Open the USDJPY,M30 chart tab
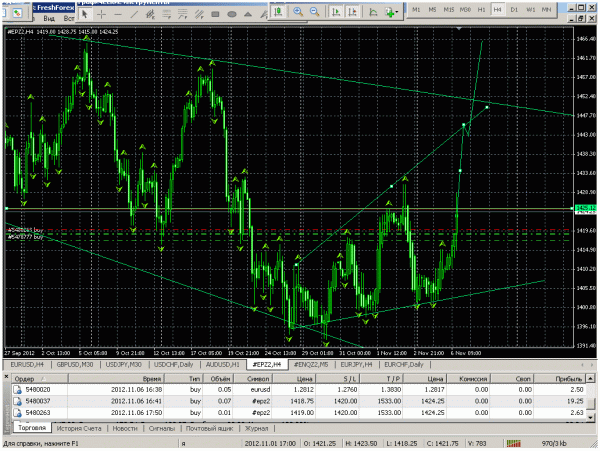This screenshot has width=600, height=451. click(x=123, y=365)
